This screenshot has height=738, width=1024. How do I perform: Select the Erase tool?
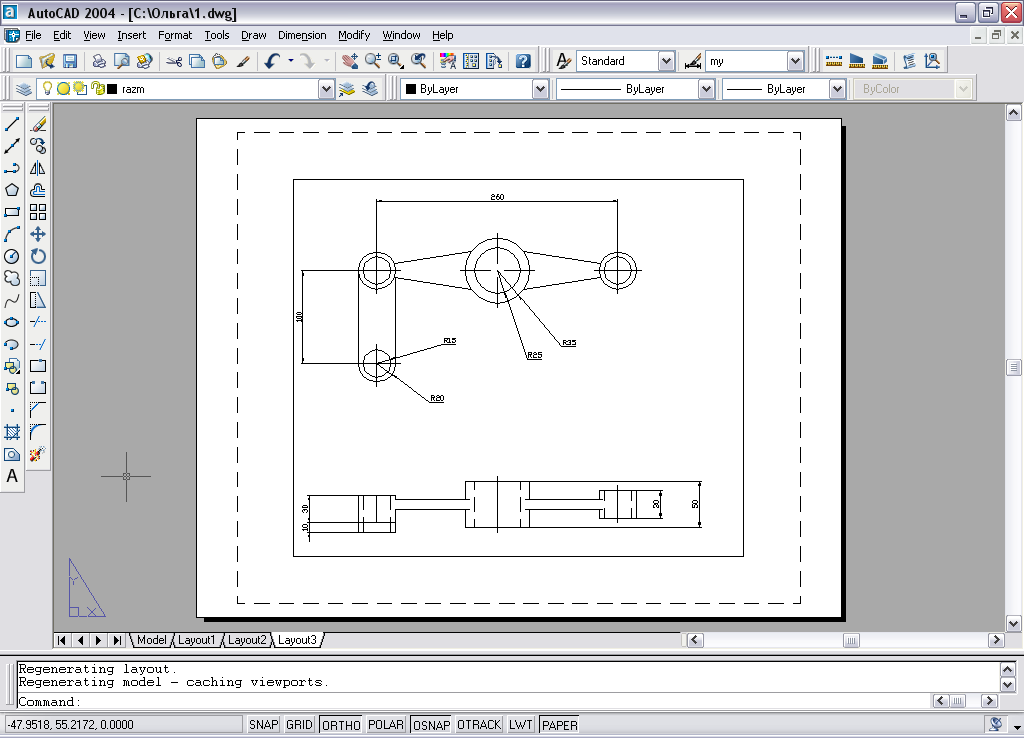click(x=38, y=124)
